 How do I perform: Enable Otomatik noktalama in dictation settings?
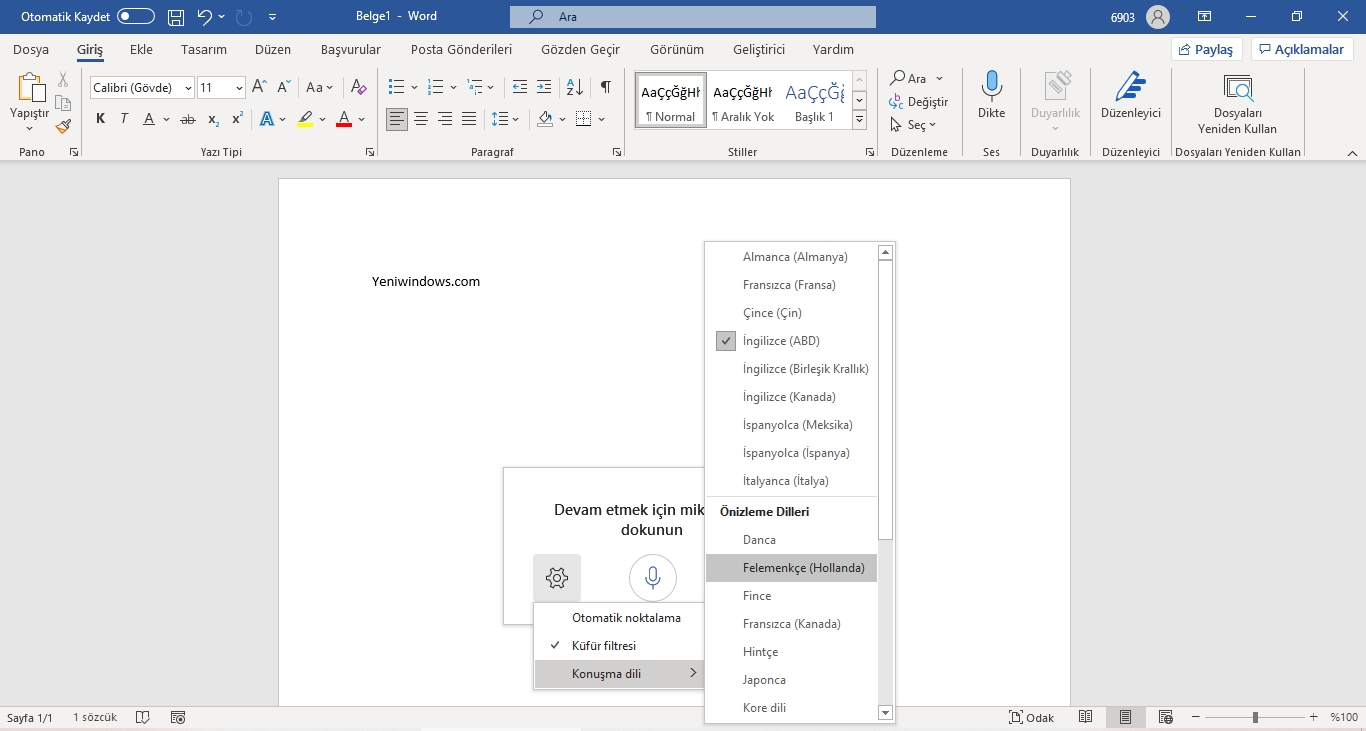pyautogui.click(x=627, y=617)
